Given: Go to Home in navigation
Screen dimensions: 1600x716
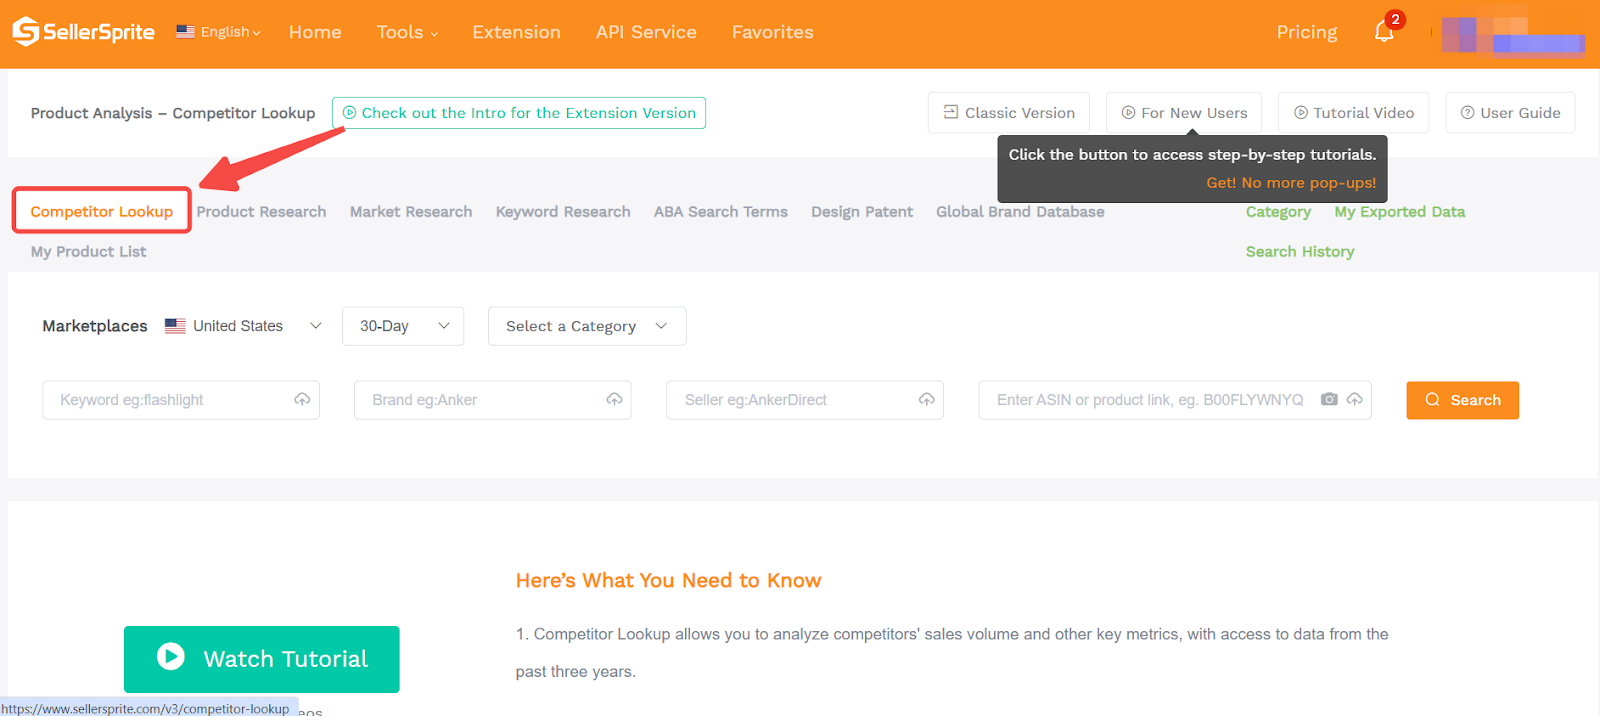Looking at the screenshot, I should coord(315,32).
